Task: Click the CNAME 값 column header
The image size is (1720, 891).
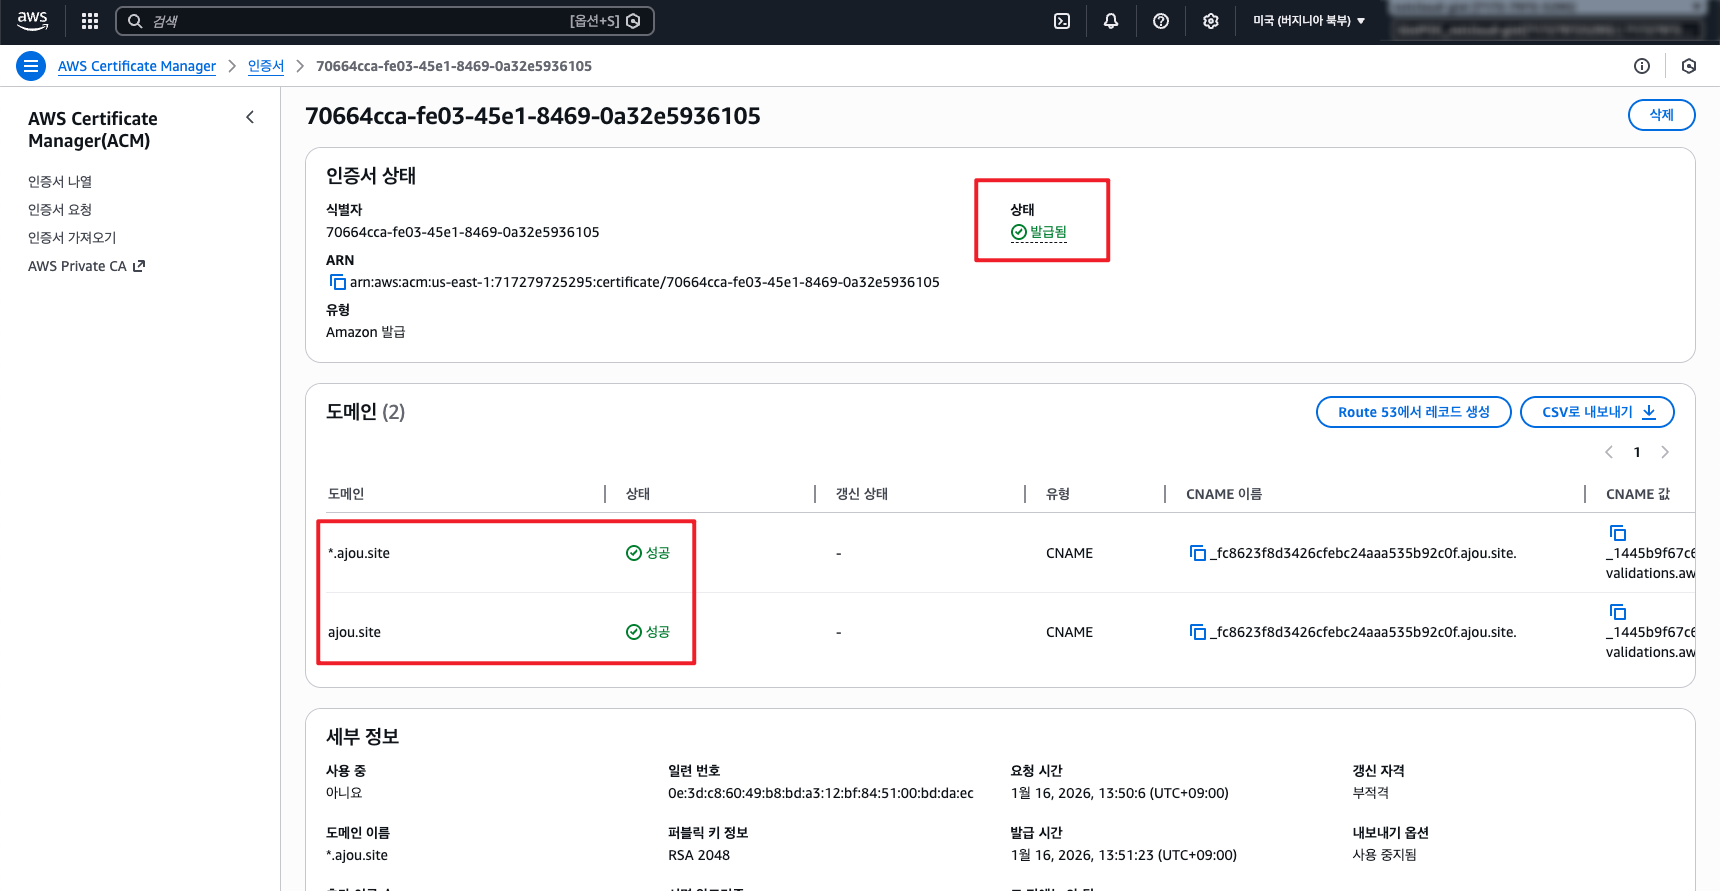Action: [1638, 494]
